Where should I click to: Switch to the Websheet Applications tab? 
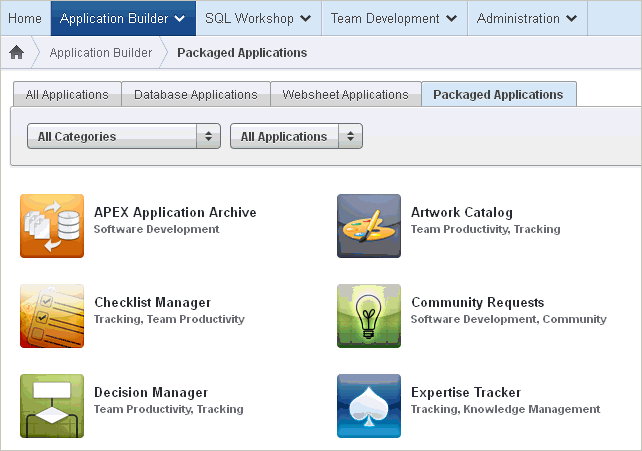pos(346,95)
